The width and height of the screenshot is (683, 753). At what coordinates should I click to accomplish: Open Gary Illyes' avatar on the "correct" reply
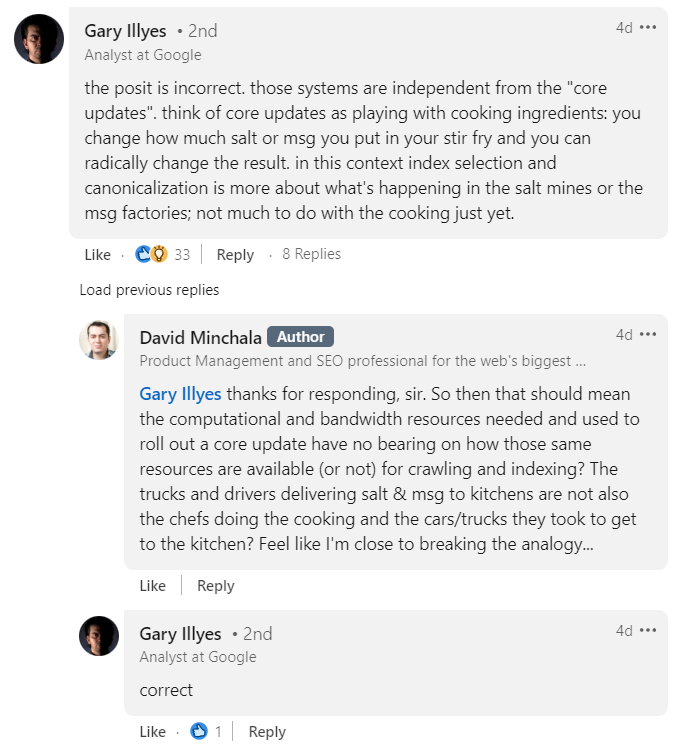click(99, 636)
